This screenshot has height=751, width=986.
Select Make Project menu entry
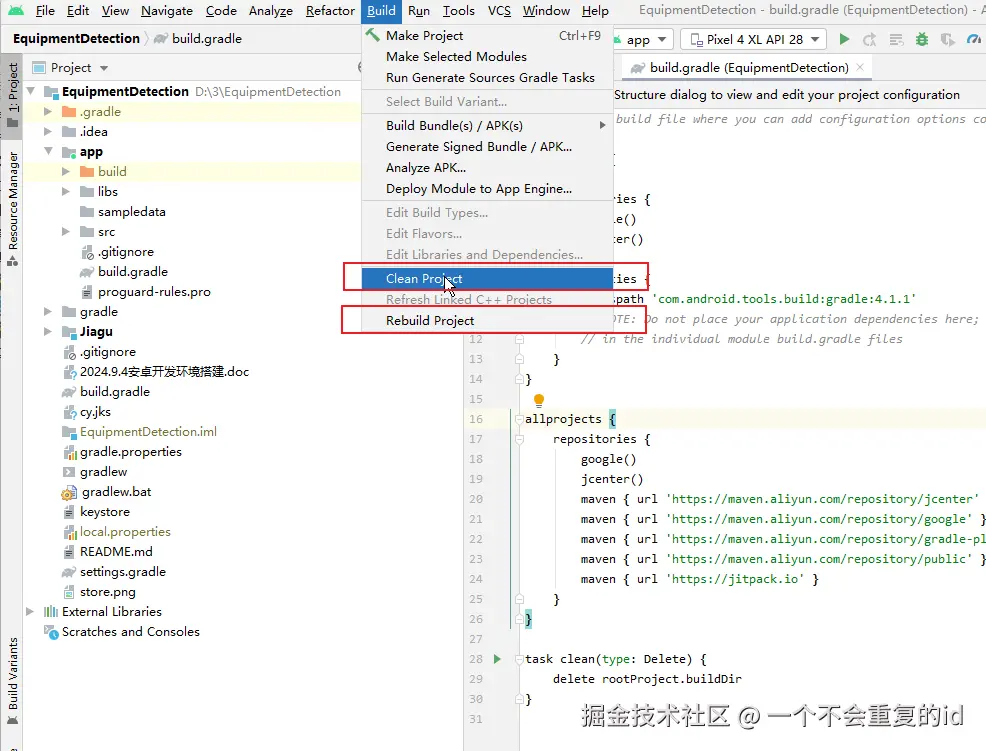pyautogui.click(x=487, y=35)
